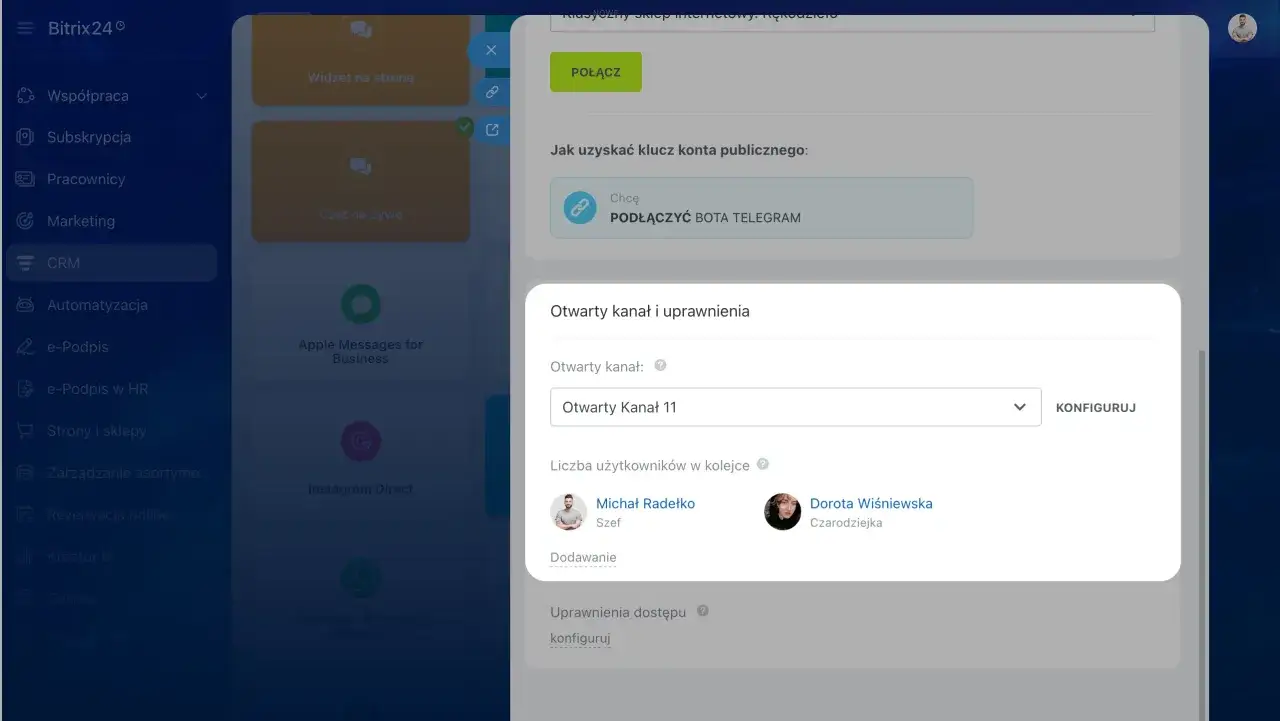
Task: Go to Marketing in the sidebar
Action: (x=81, y=221)
